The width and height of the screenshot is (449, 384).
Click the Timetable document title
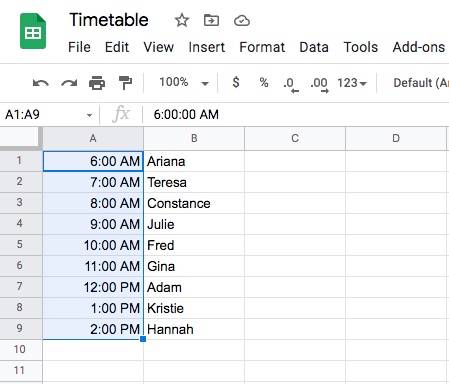pos(109,20)
